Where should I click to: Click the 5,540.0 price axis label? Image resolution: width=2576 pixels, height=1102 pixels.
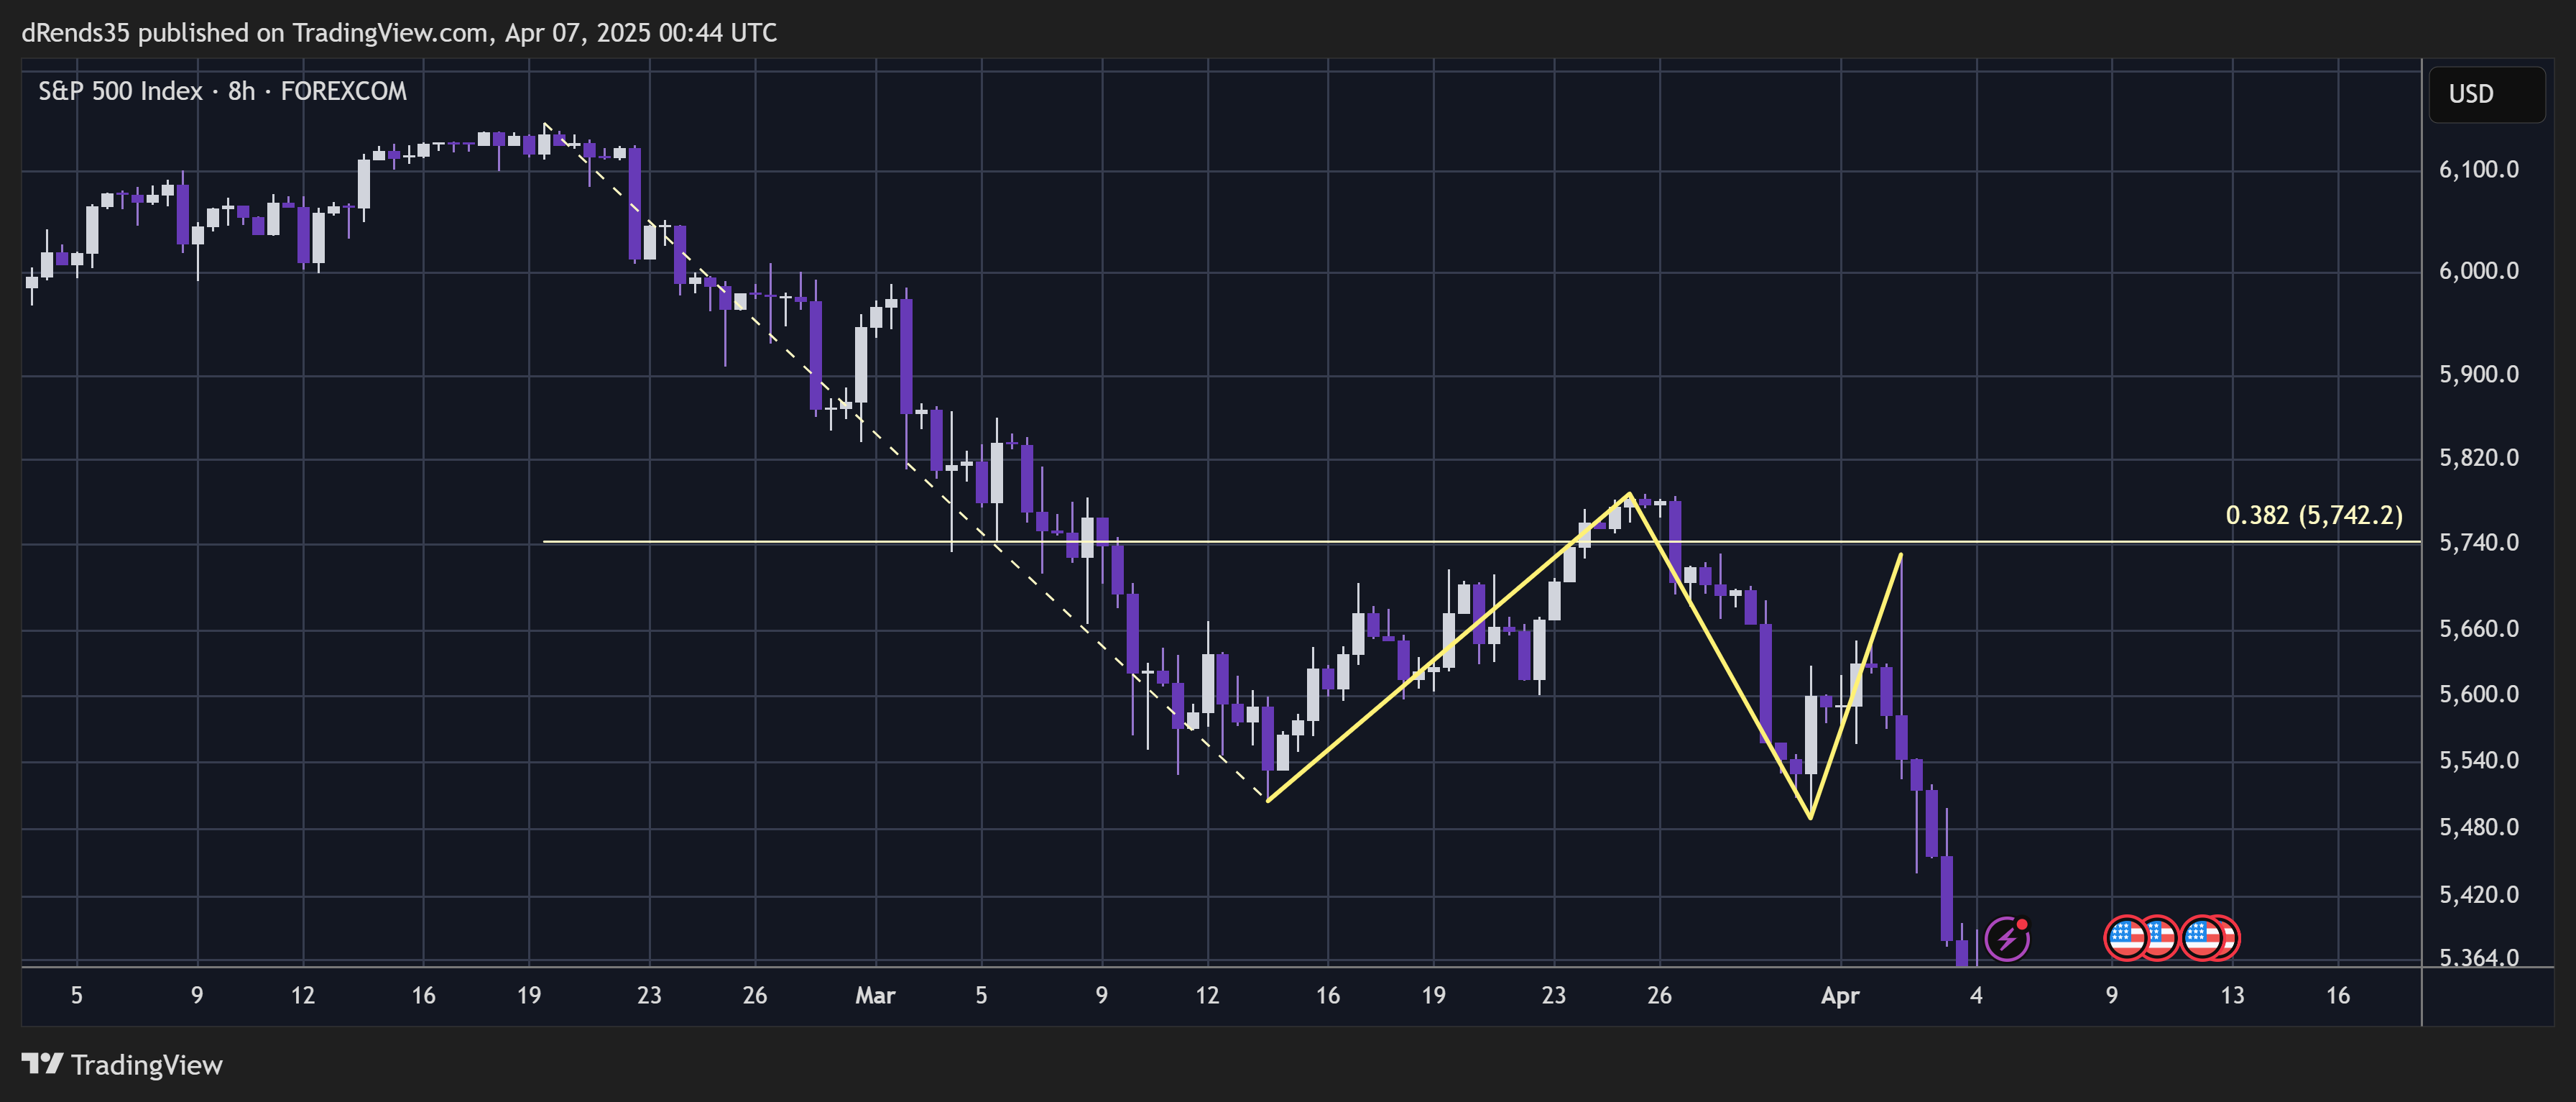coord(2478,760)
